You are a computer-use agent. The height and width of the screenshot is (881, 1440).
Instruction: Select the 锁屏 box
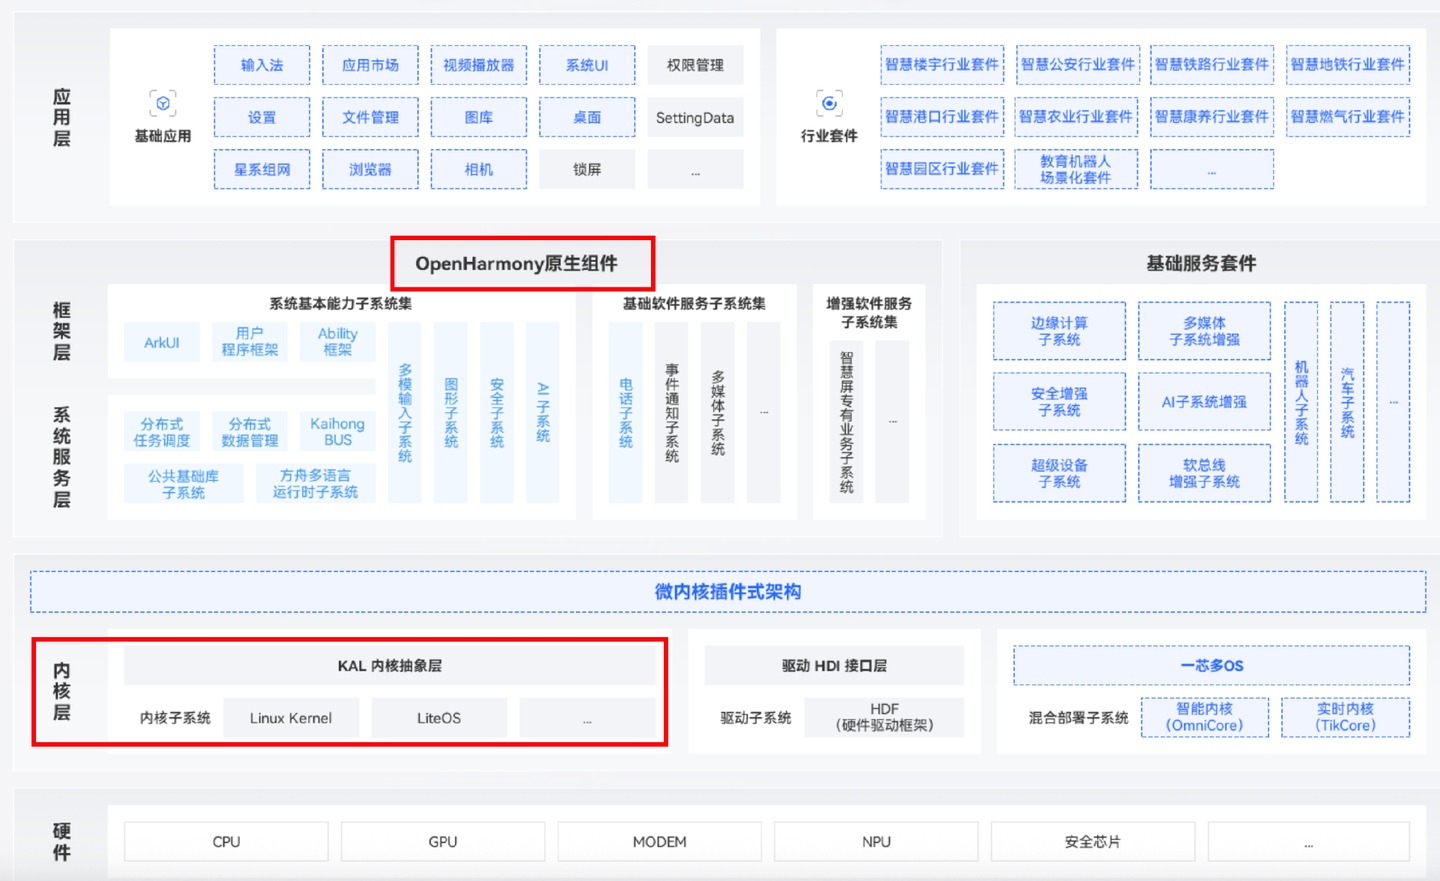coord(587,169)
